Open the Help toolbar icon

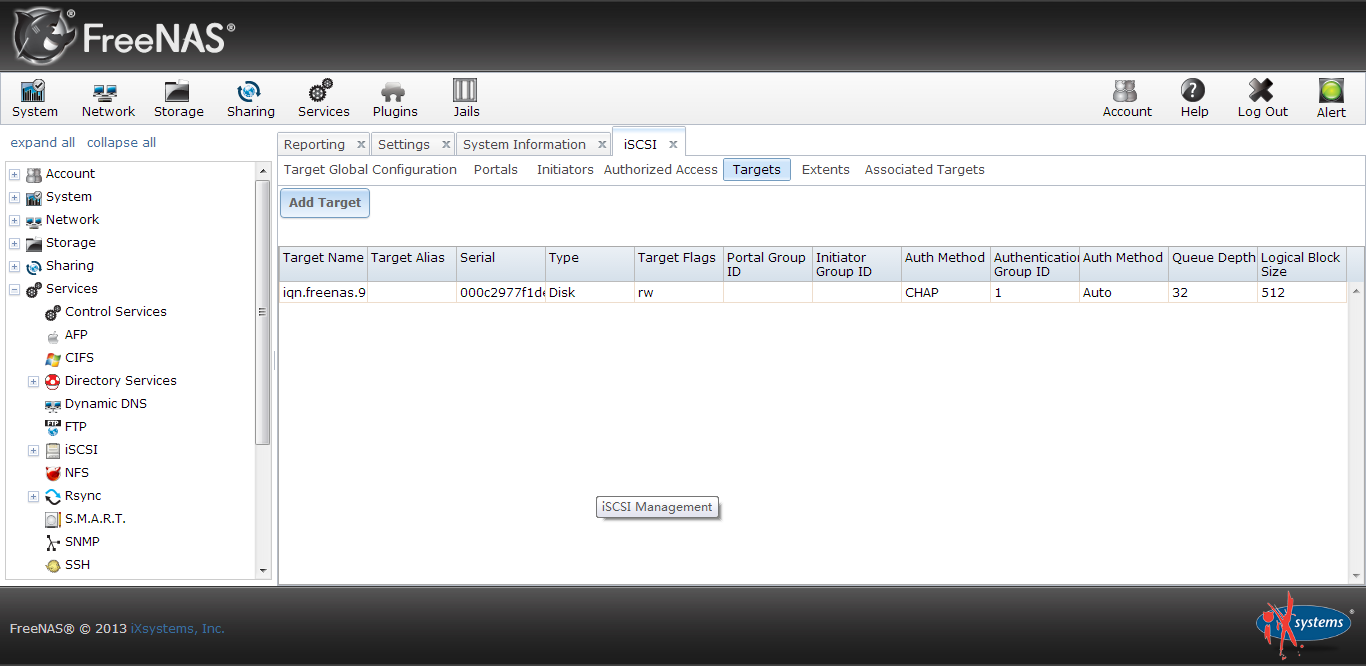[1194, 99]
